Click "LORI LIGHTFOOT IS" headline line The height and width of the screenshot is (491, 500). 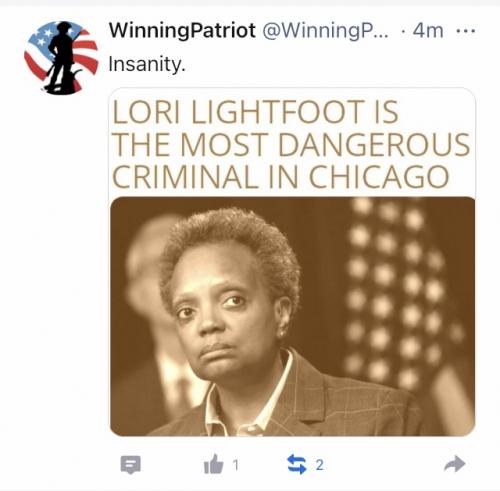255,112
